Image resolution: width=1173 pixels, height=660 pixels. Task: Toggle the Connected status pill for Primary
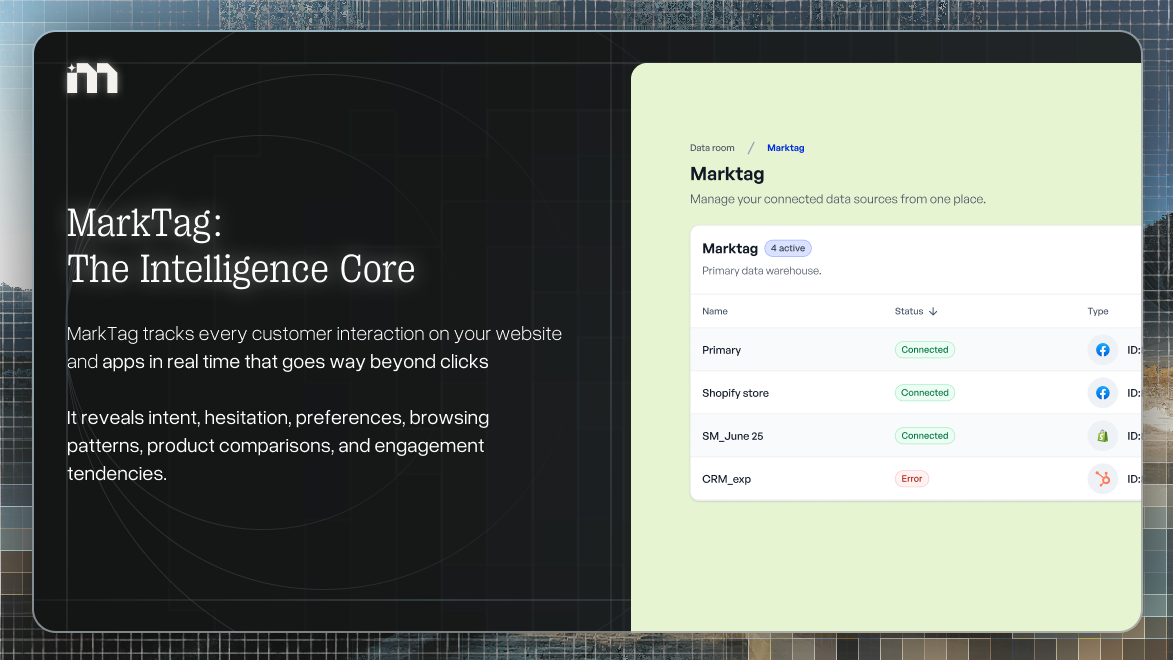[x=924, y=349]
